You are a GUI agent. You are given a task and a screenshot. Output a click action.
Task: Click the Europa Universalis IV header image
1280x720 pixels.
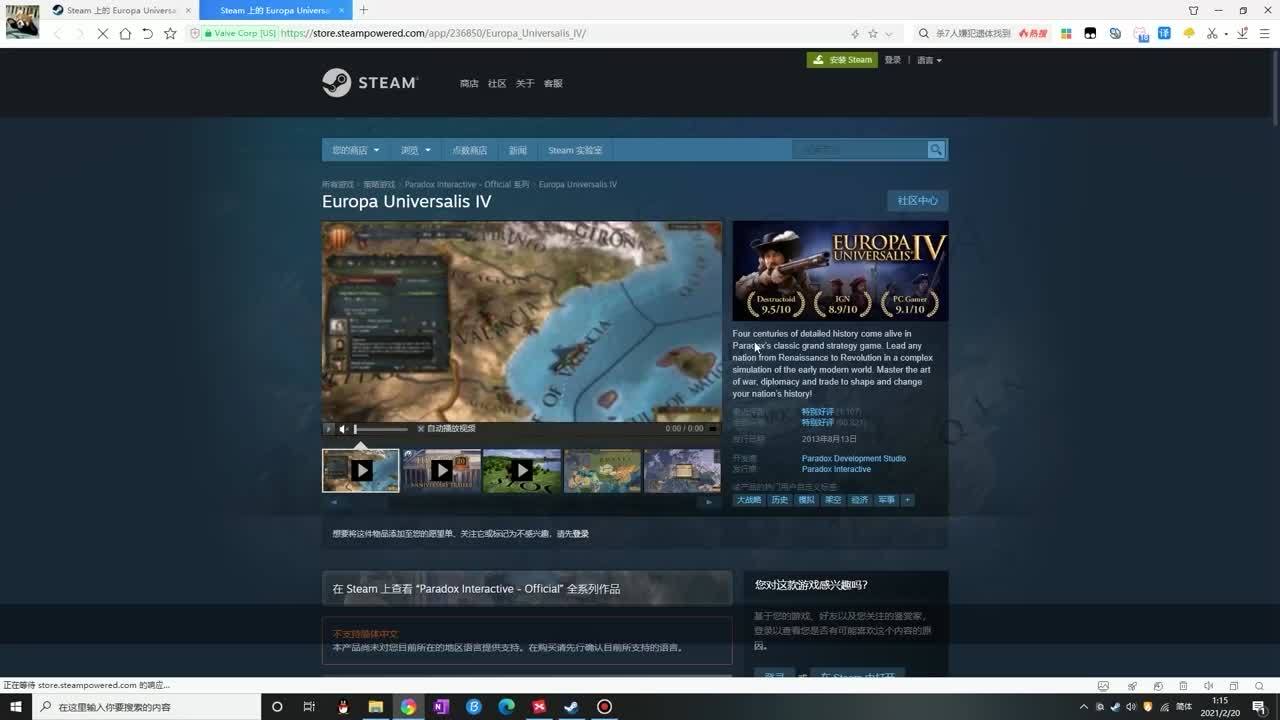click(x=840, y=271)
